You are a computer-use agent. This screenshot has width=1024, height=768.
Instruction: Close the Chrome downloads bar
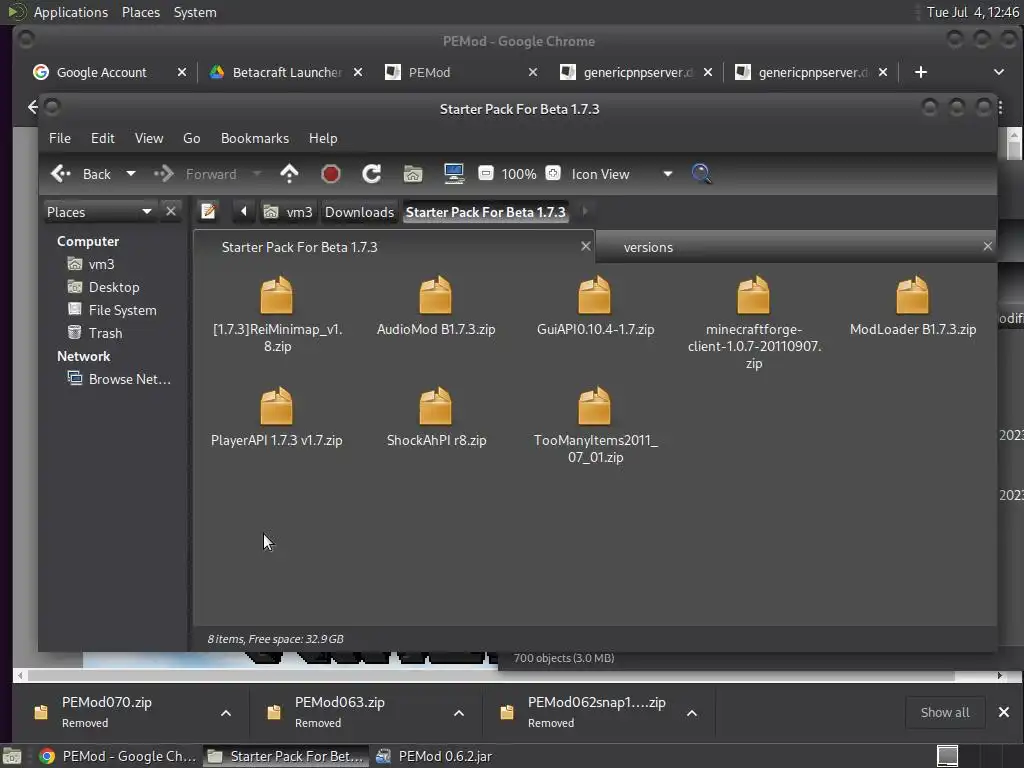1004,712
